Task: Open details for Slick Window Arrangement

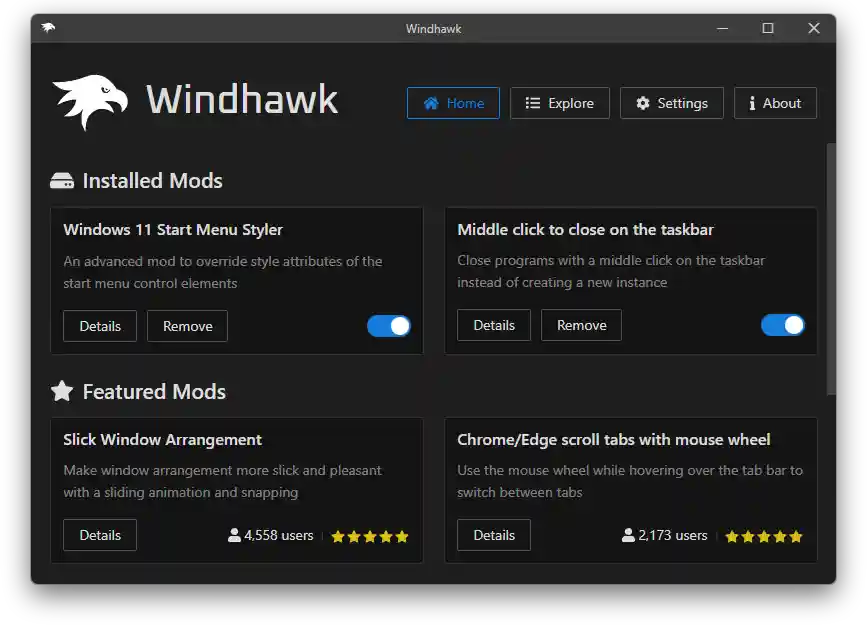Action: pos(99,535)
